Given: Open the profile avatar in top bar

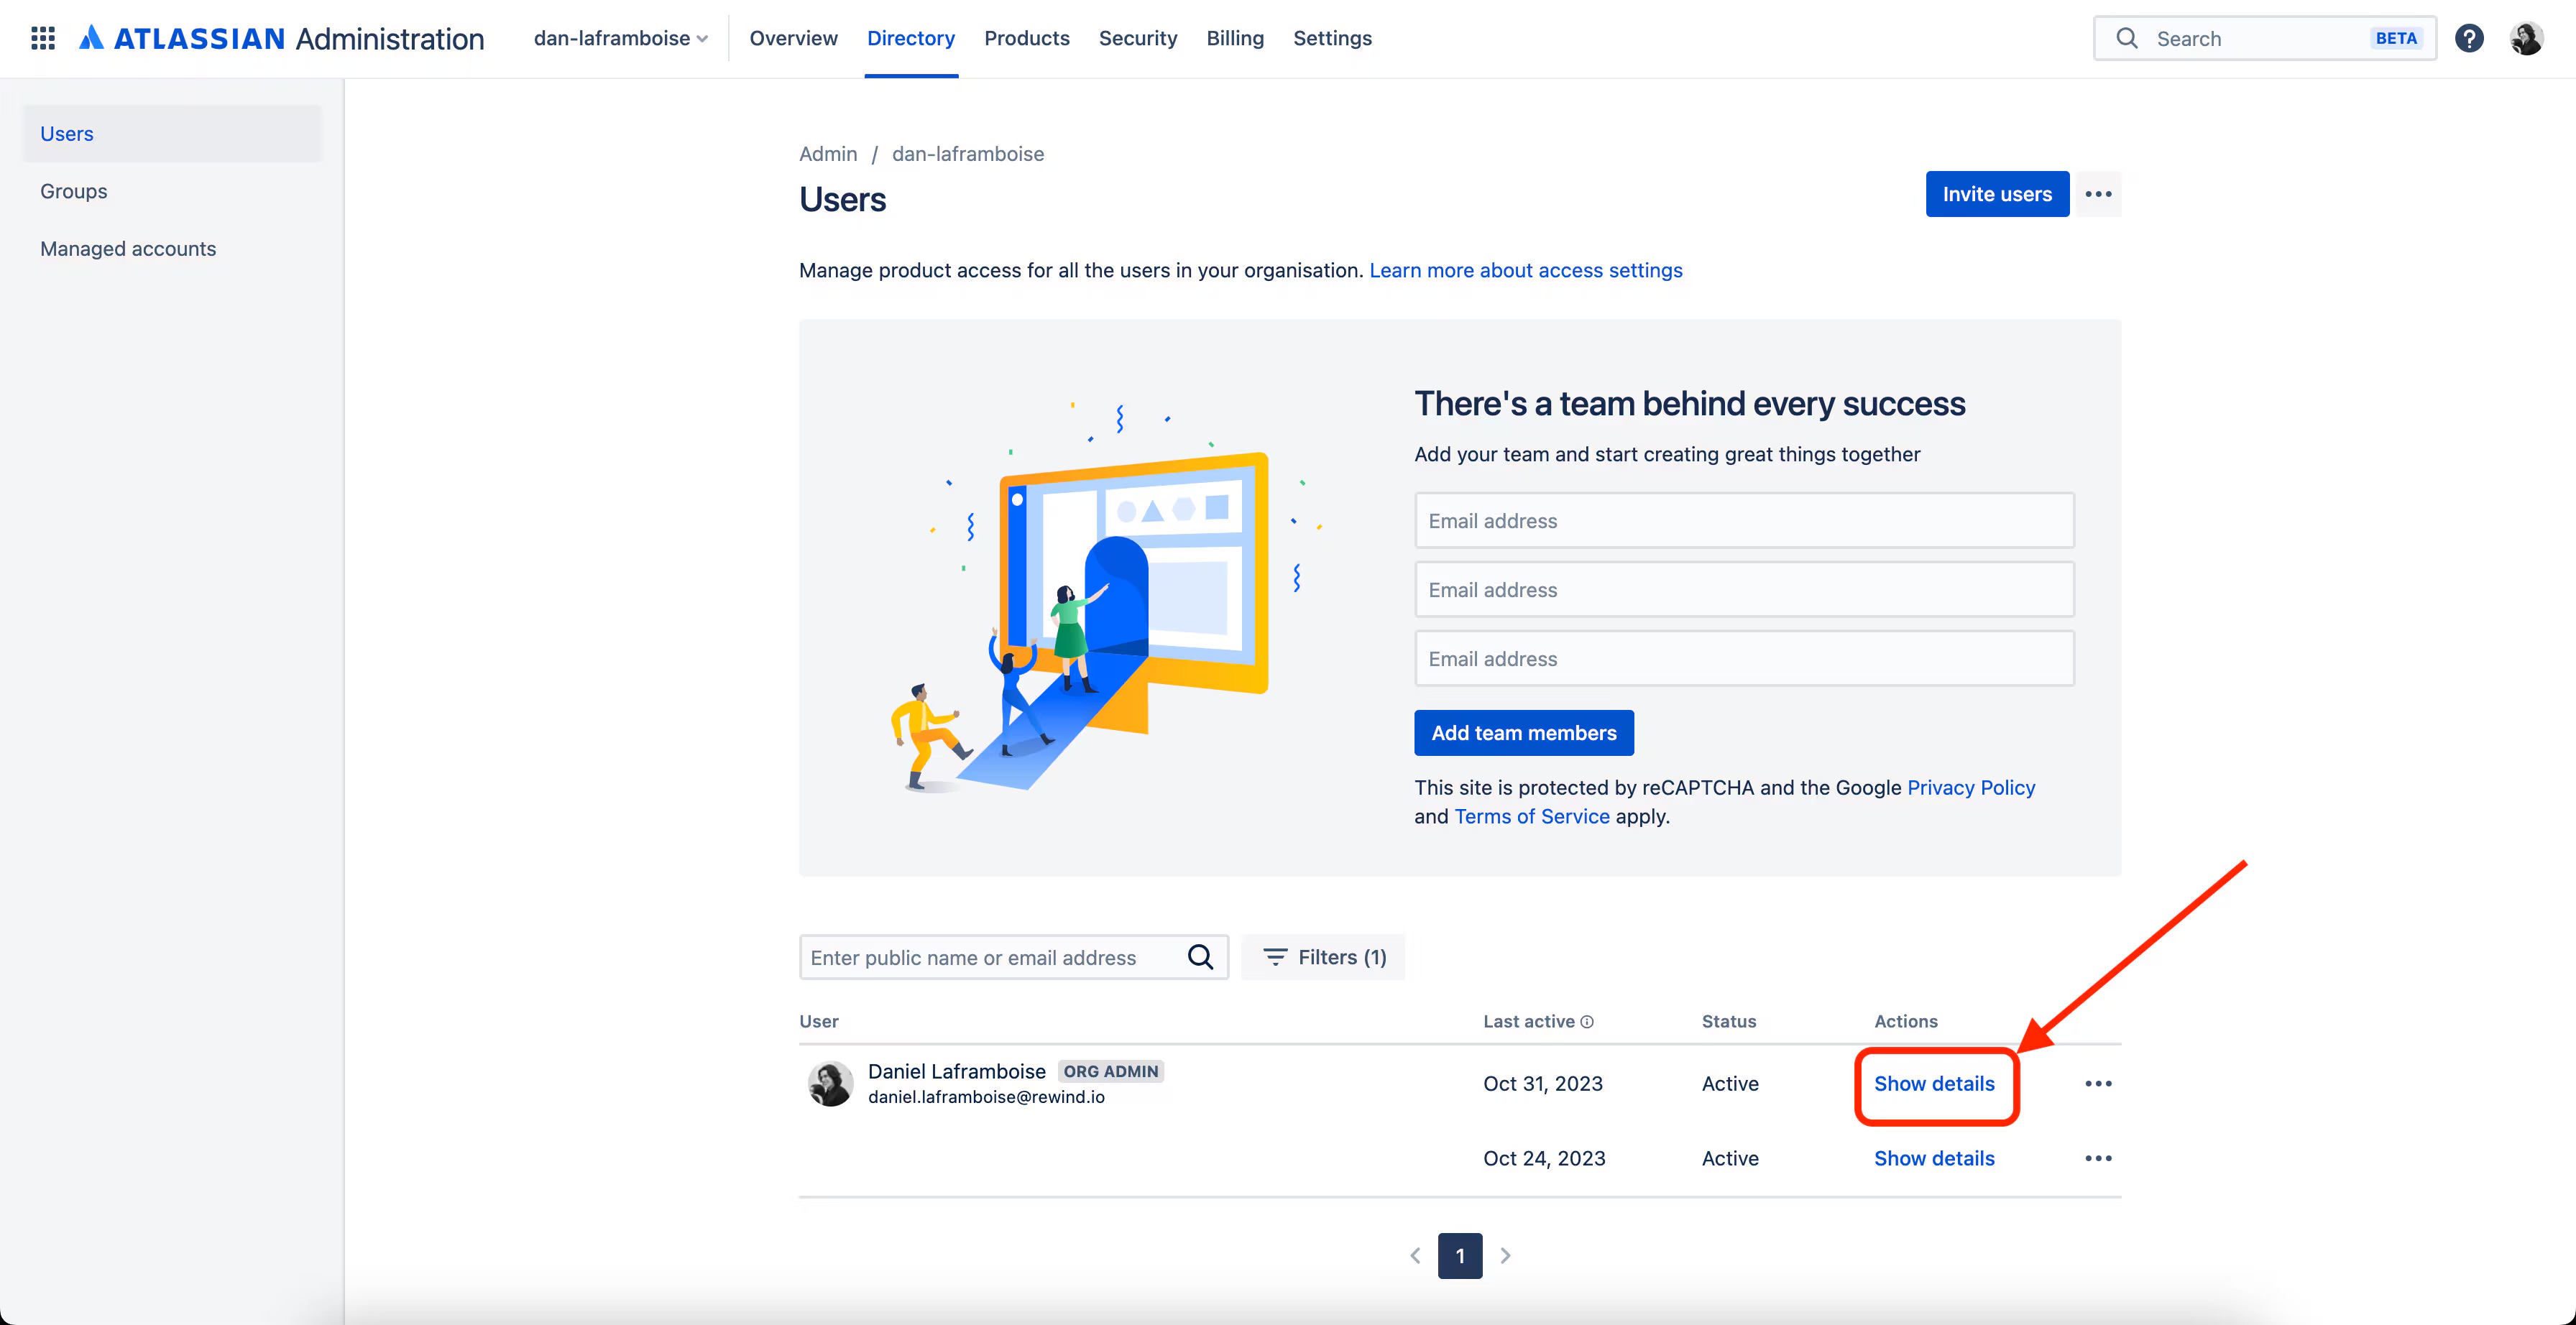Looking at the screenshot, I should [x=2526, y=38].
